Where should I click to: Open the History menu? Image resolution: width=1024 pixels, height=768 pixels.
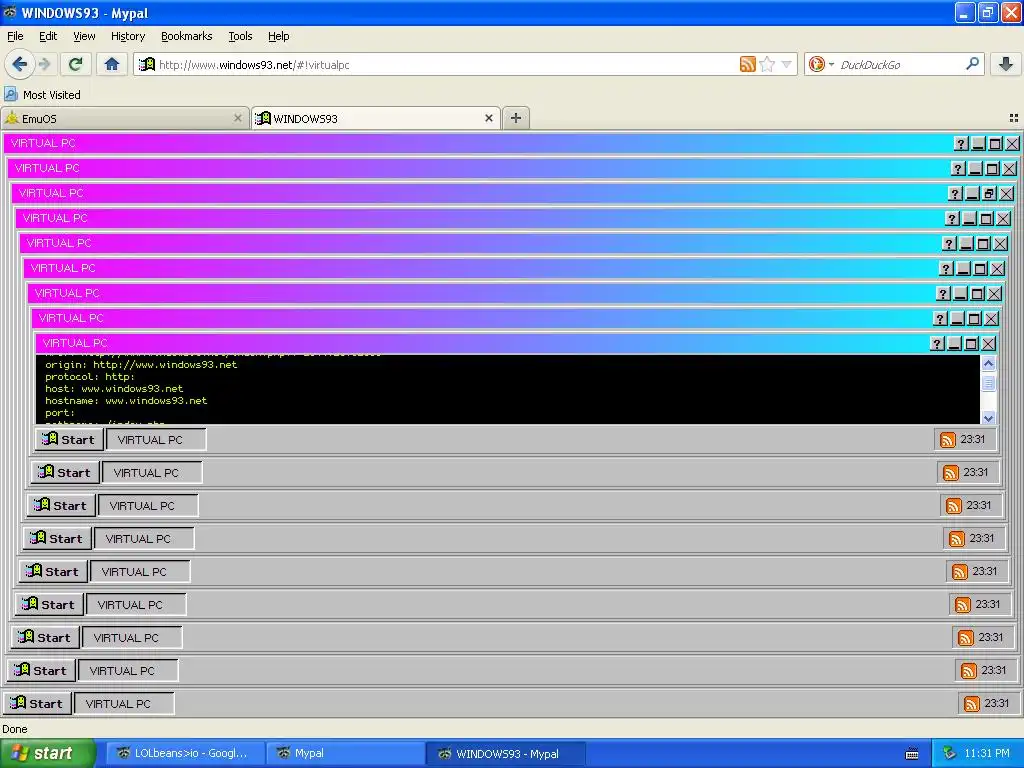[127, 36]
